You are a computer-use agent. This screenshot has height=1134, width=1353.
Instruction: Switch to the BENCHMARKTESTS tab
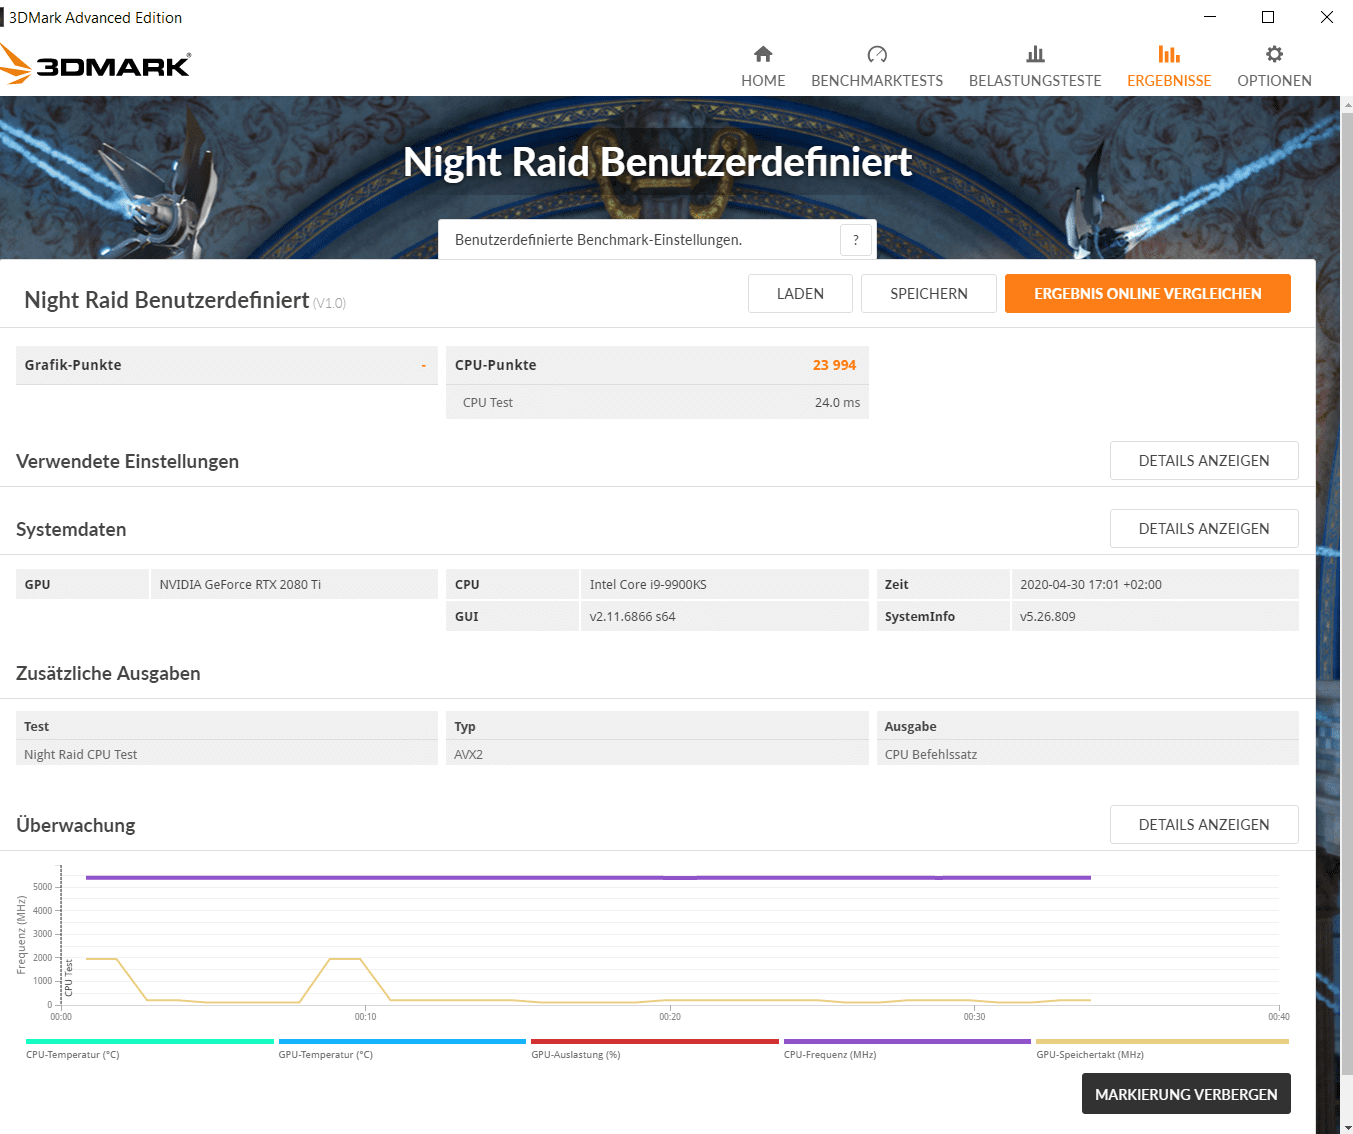click(877, 67)
